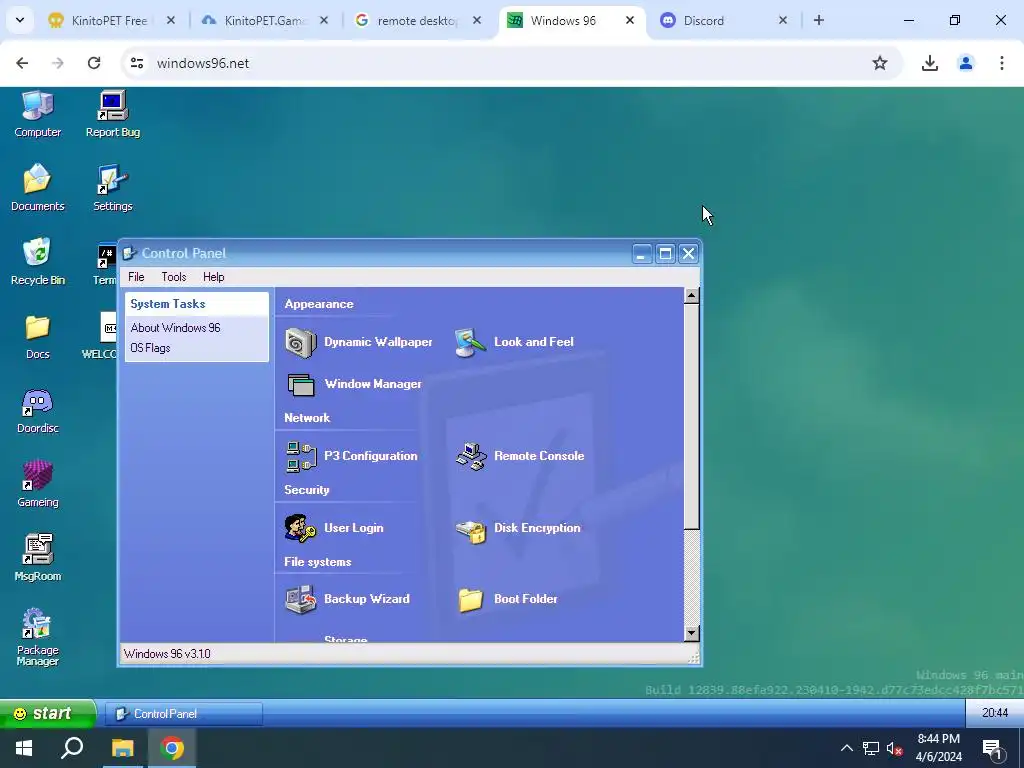The height and width of the screenshot is (768, 1024).
Task: Open the MsgRoom desktop shortcut
Action: (x=37, y=558)
